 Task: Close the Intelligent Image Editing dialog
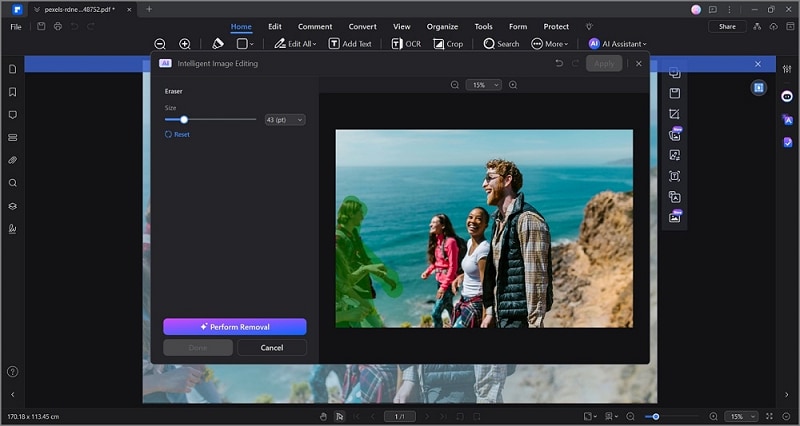(639, 63)
